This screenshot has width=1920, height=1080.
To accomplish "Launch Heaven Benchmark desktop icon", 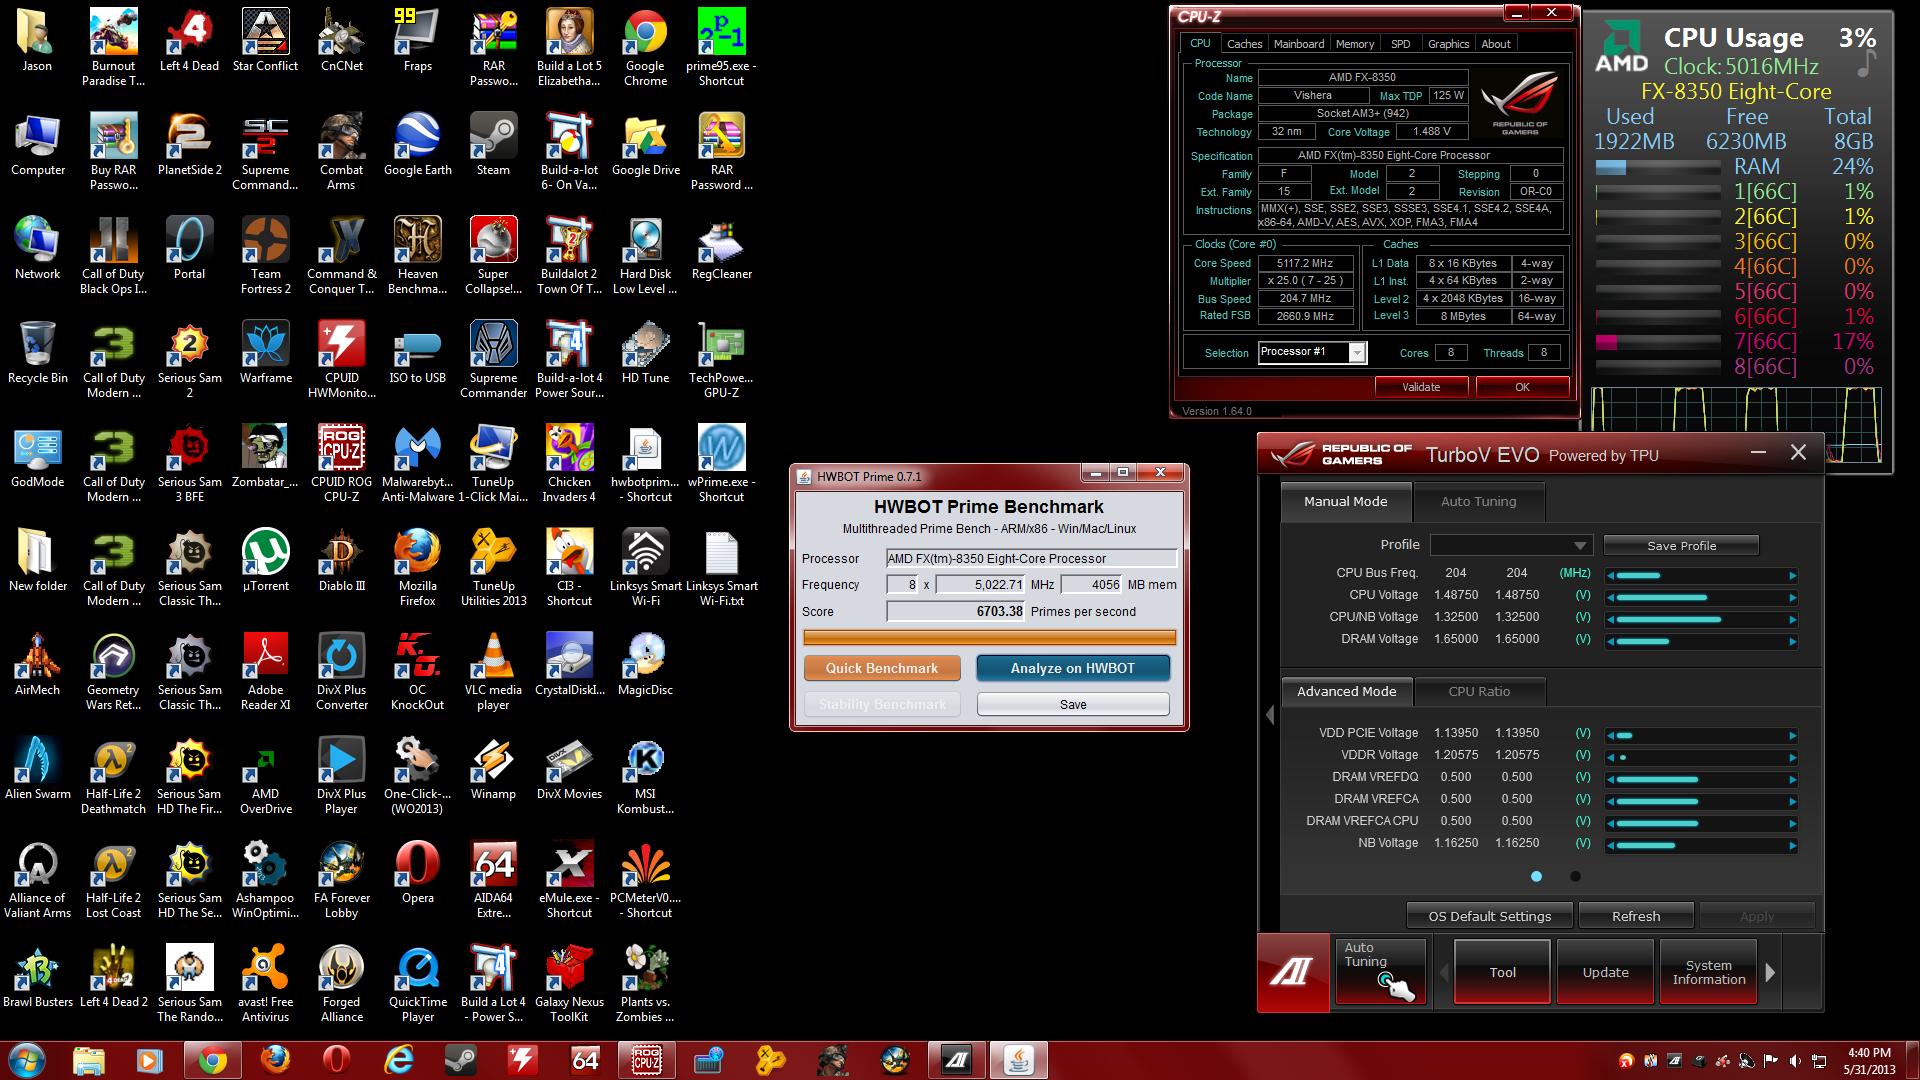I will [417, 255].
